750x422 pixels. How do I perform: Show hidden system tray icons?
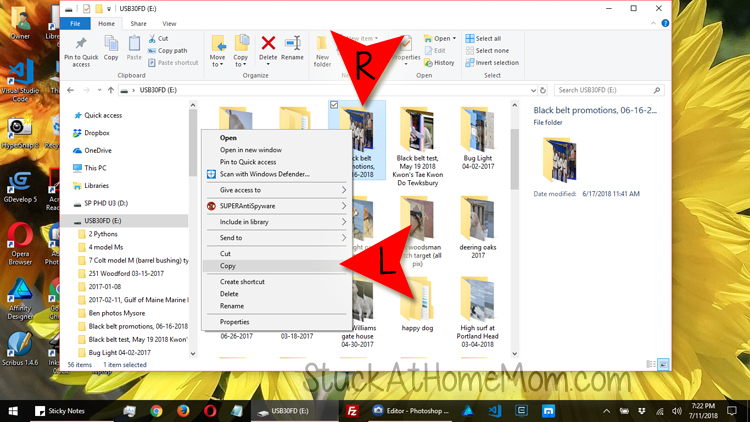click(x=606, y=411)
